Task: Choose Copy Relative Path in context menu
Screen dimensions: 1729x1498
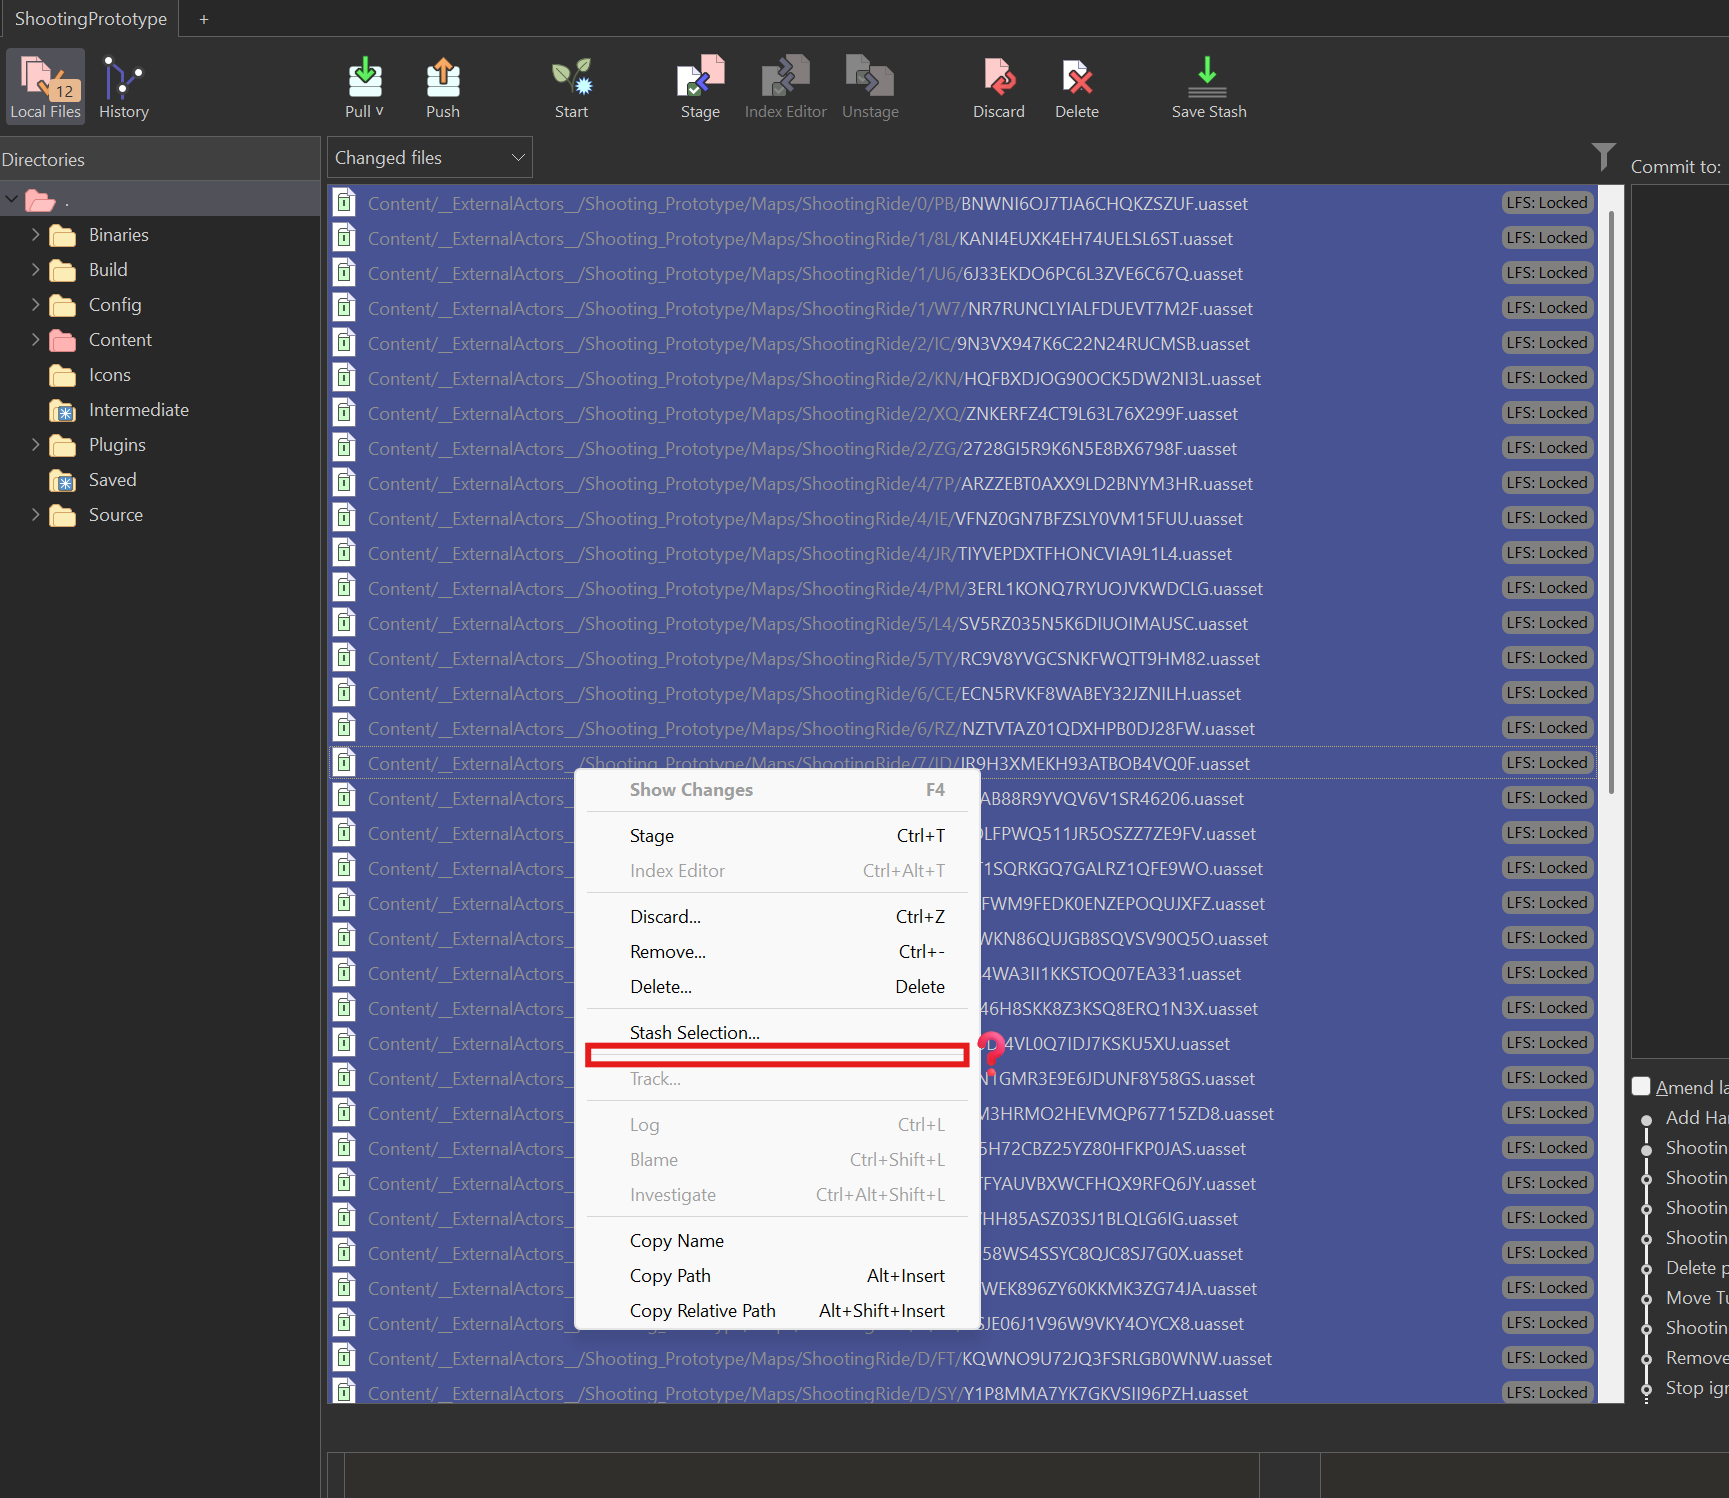Action: [x=777, y=1311]
